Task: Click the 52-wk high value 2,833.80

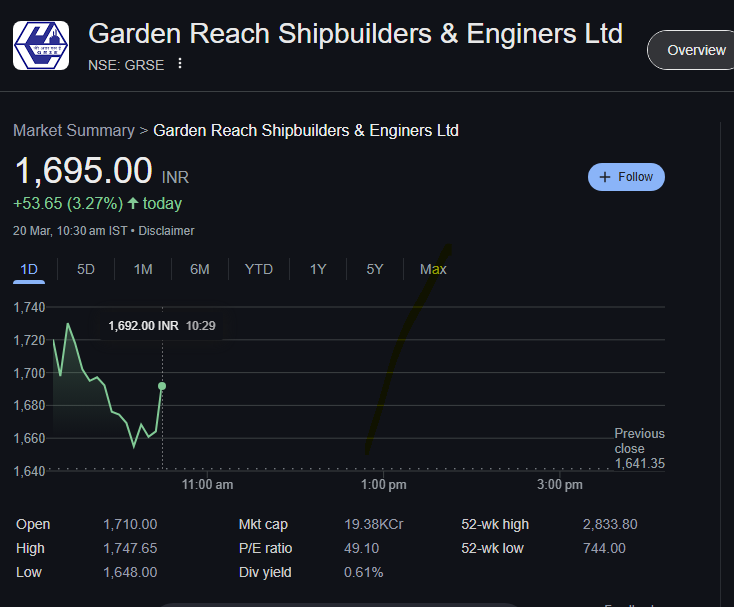Action: pos(610,524)
